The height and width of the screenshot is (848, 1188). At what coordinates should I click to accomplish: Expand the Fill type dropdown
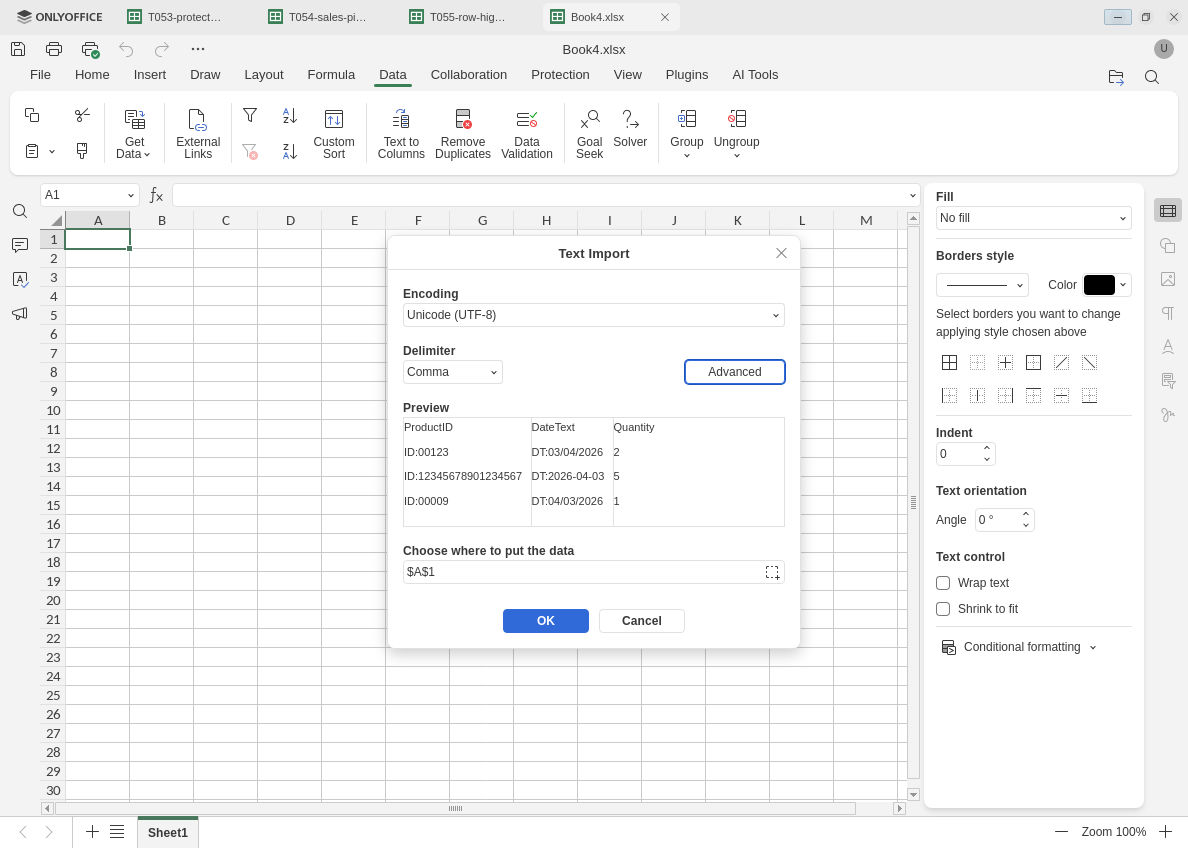tap(1033, 218)
